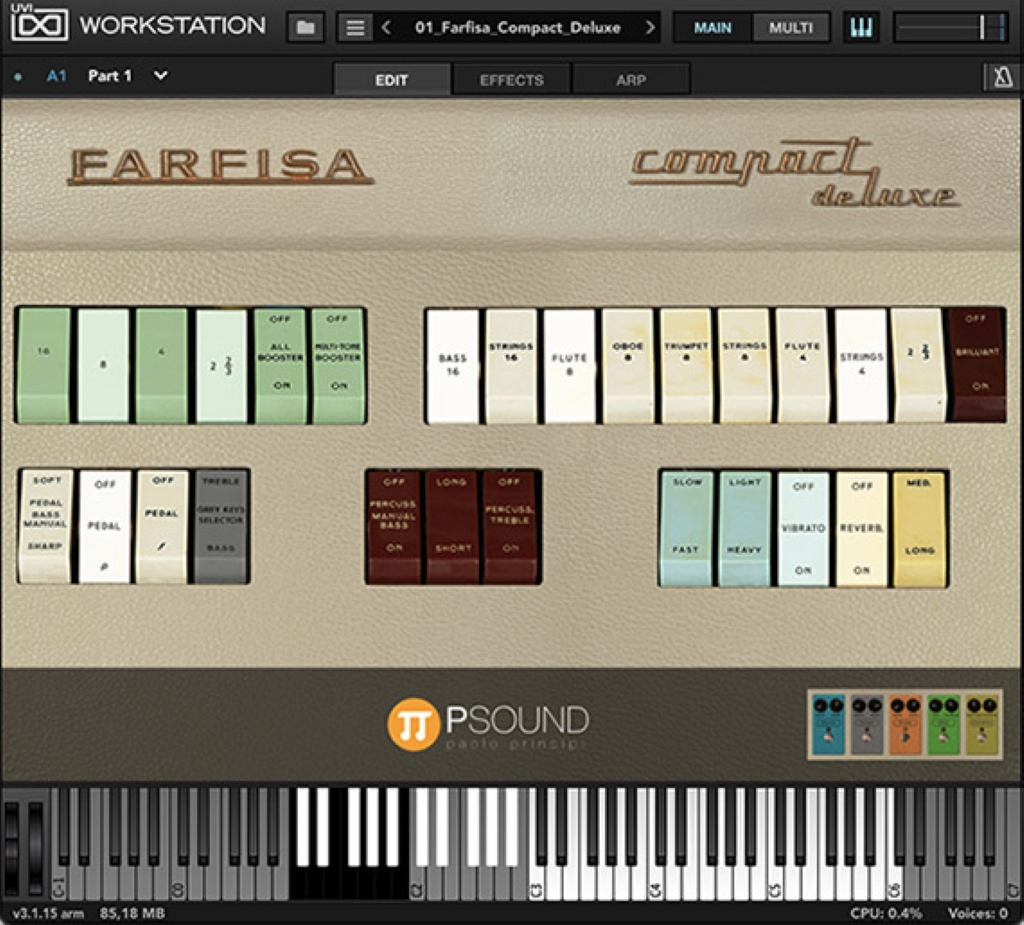The image size is (1024, 925).
Task: Turn on the Vibrato rocker
Action: click(x=803, y=529)
